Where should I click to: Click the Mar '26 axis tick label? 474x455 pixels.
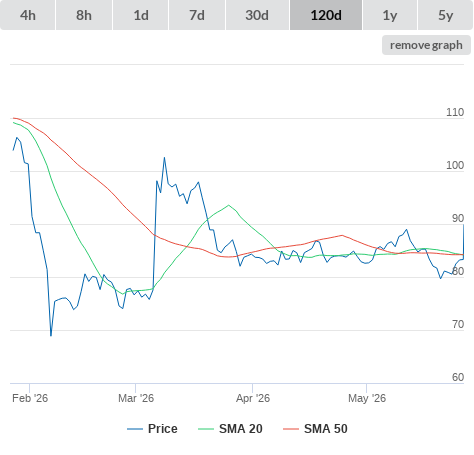pyautogui.click(x=136, y=398)
